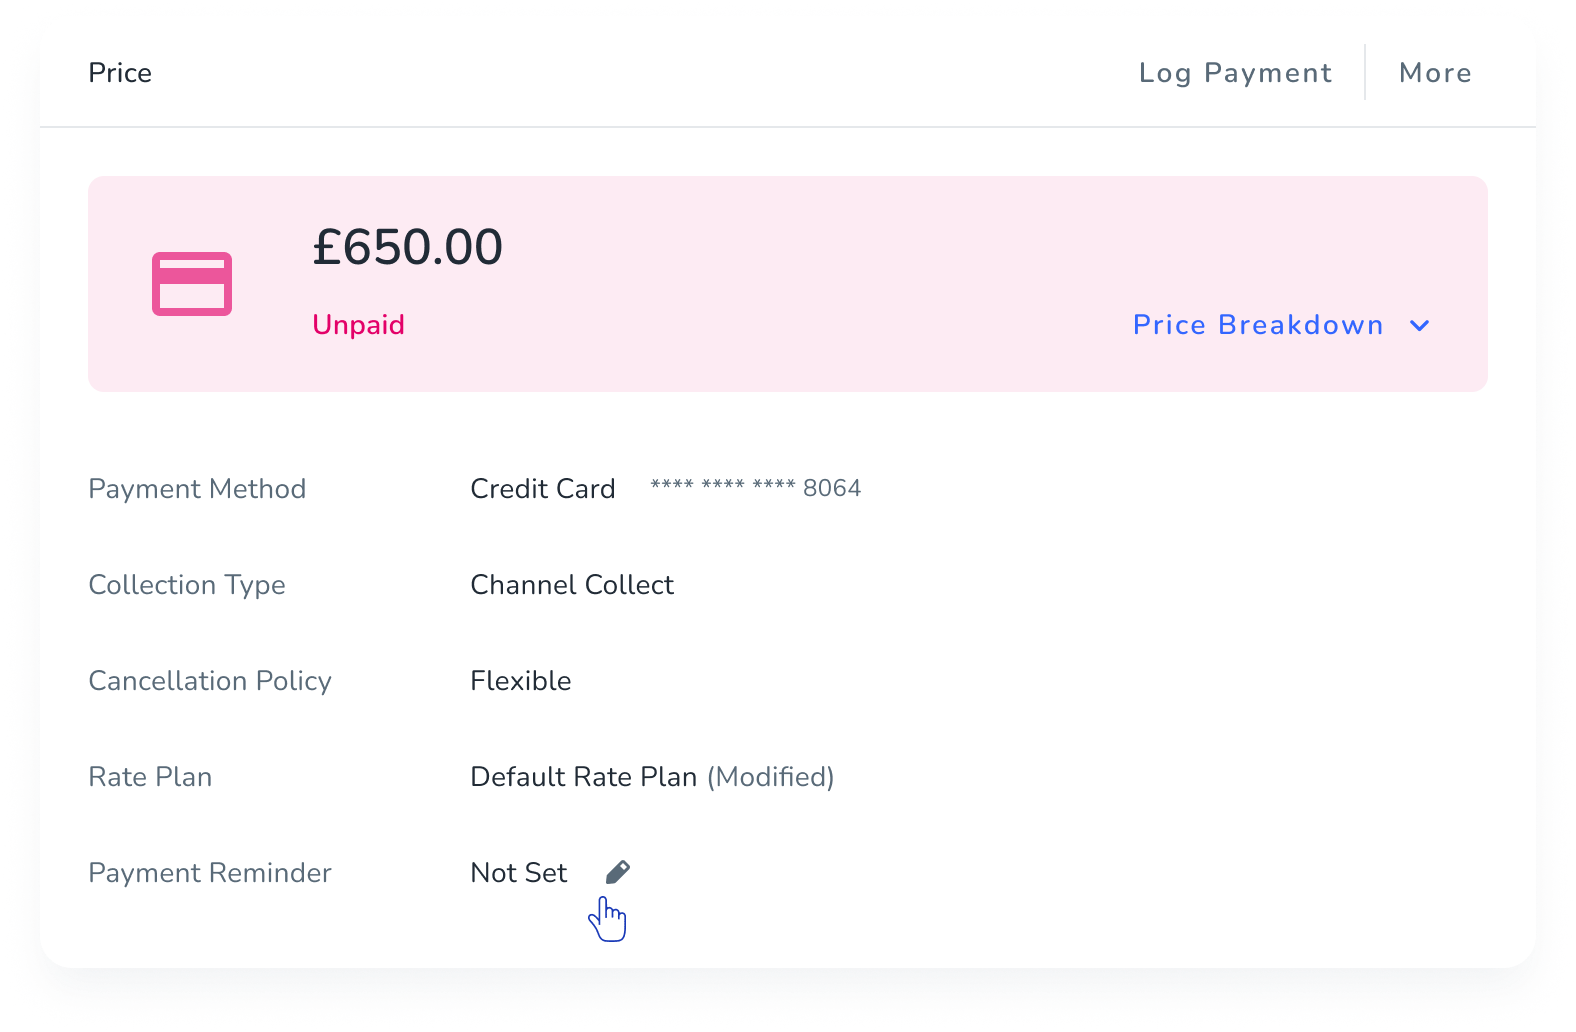The width and height of the screenshot is (1576, 1032).
Task: Click the Flexible cancellation policy value
Action: 521,681
